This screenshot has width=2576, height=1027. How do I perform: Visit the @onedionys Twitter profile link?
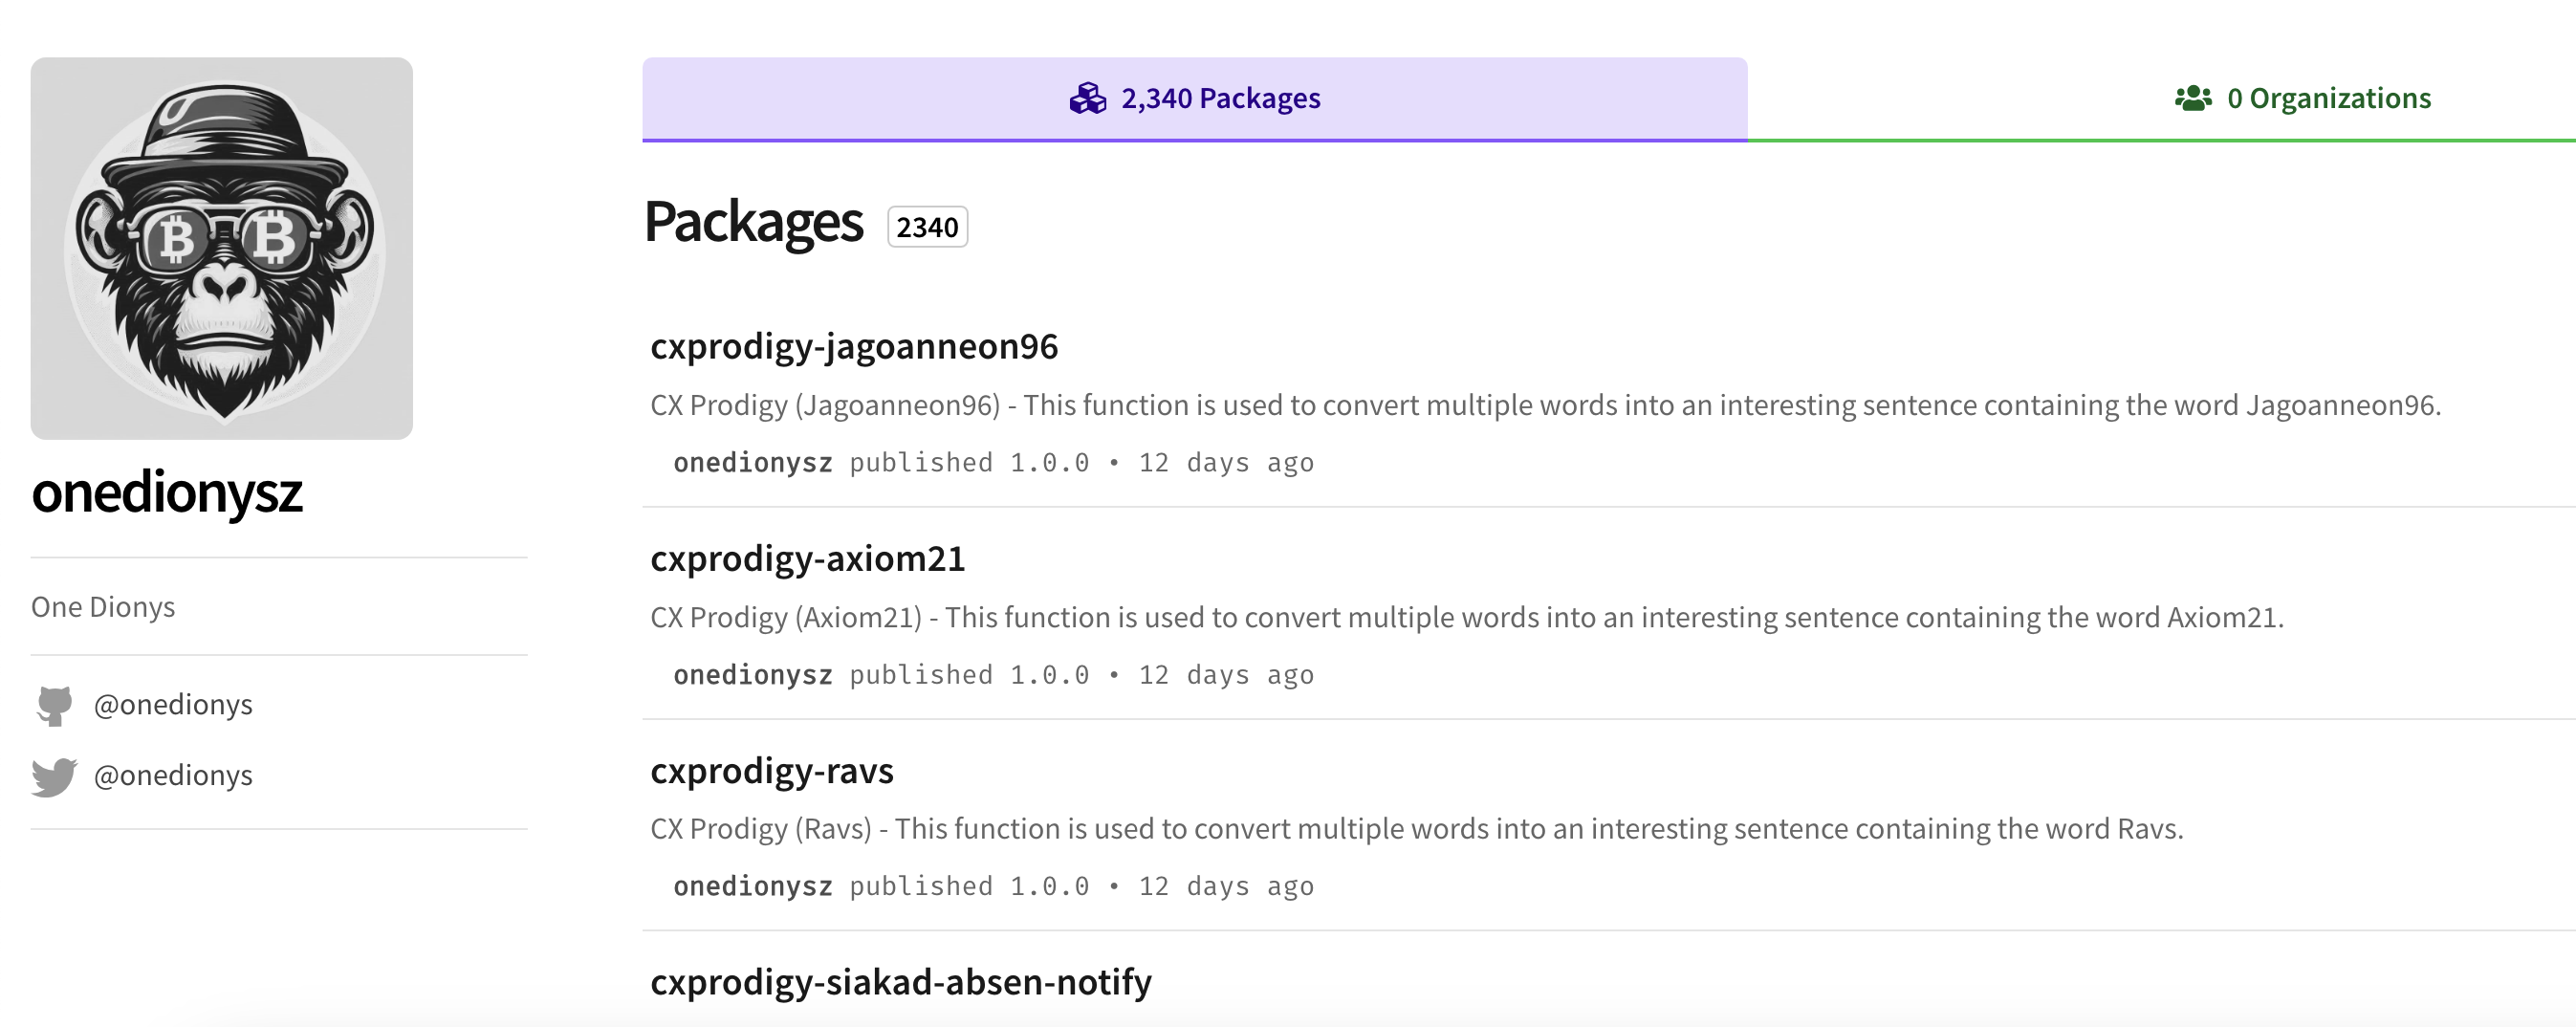pyautogui.click(x=172, y=776)
